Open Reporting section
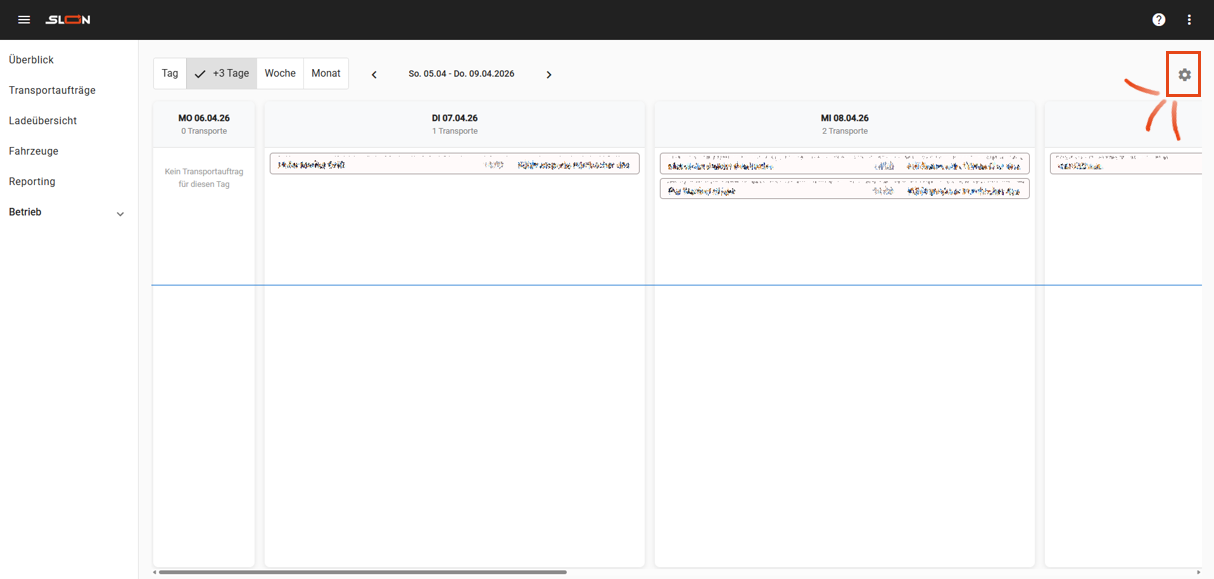Viewport: 1214px width, 579px height. [x=32, y=182]
